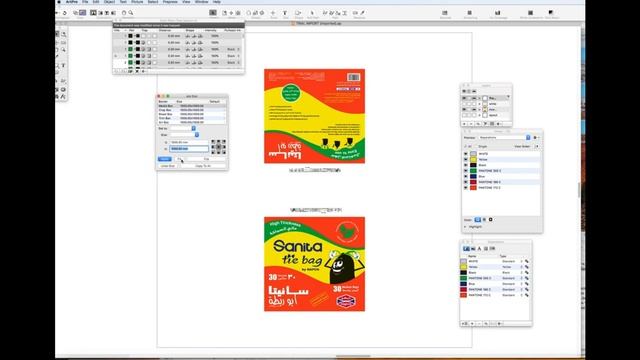This screenshot has height=360, width=640.
Task: Click the Apple menu logo
Action: tap(59, 2)
